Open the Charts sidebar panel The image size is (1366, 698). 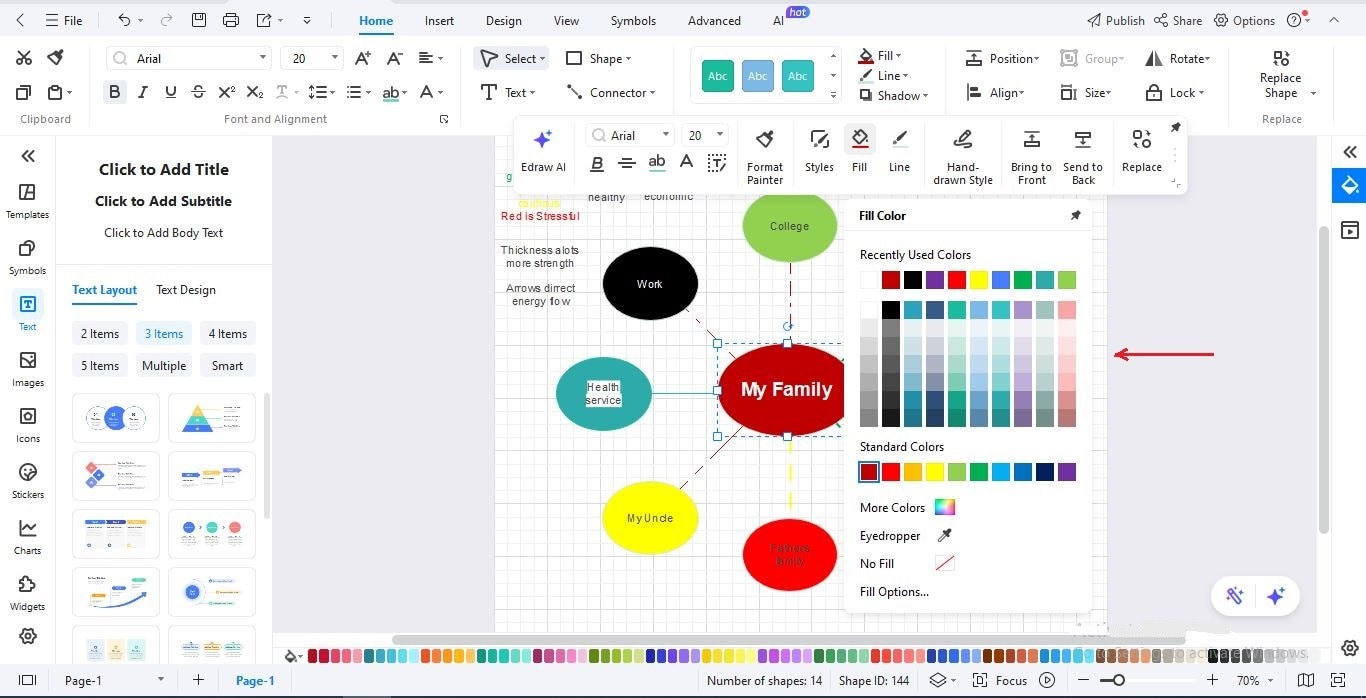[x=27, y=537]
